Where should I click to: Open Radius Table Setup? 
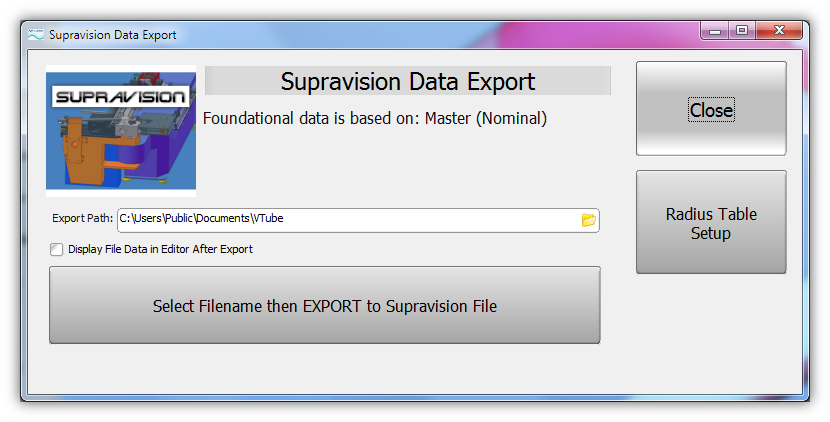click(x=711, y=223)
